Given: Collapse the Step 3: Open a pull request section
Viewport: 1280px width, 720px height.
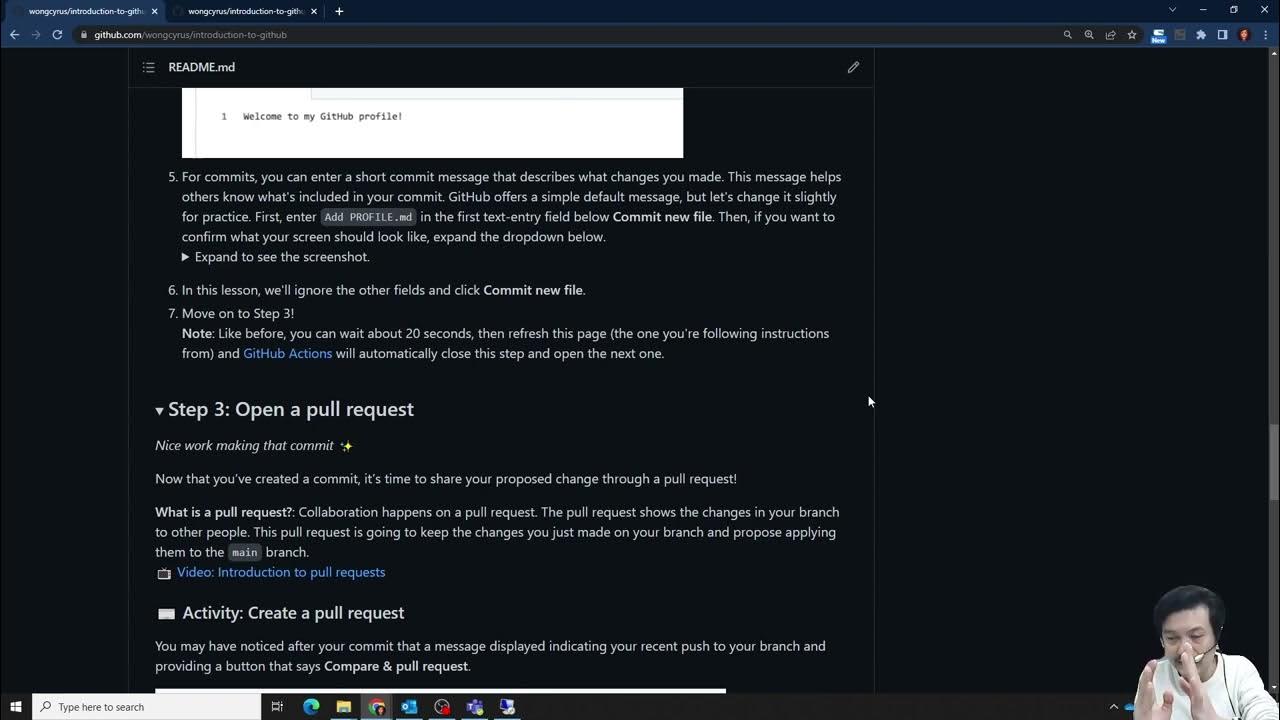Looking at the screenshot, I should 159,410.
